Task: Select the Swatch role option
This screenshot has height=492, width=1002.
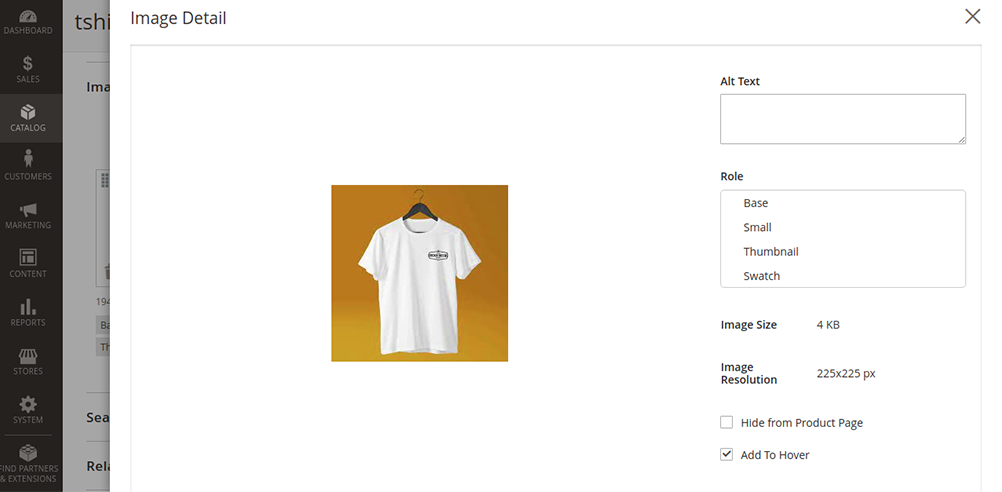Action: (762, 276)
